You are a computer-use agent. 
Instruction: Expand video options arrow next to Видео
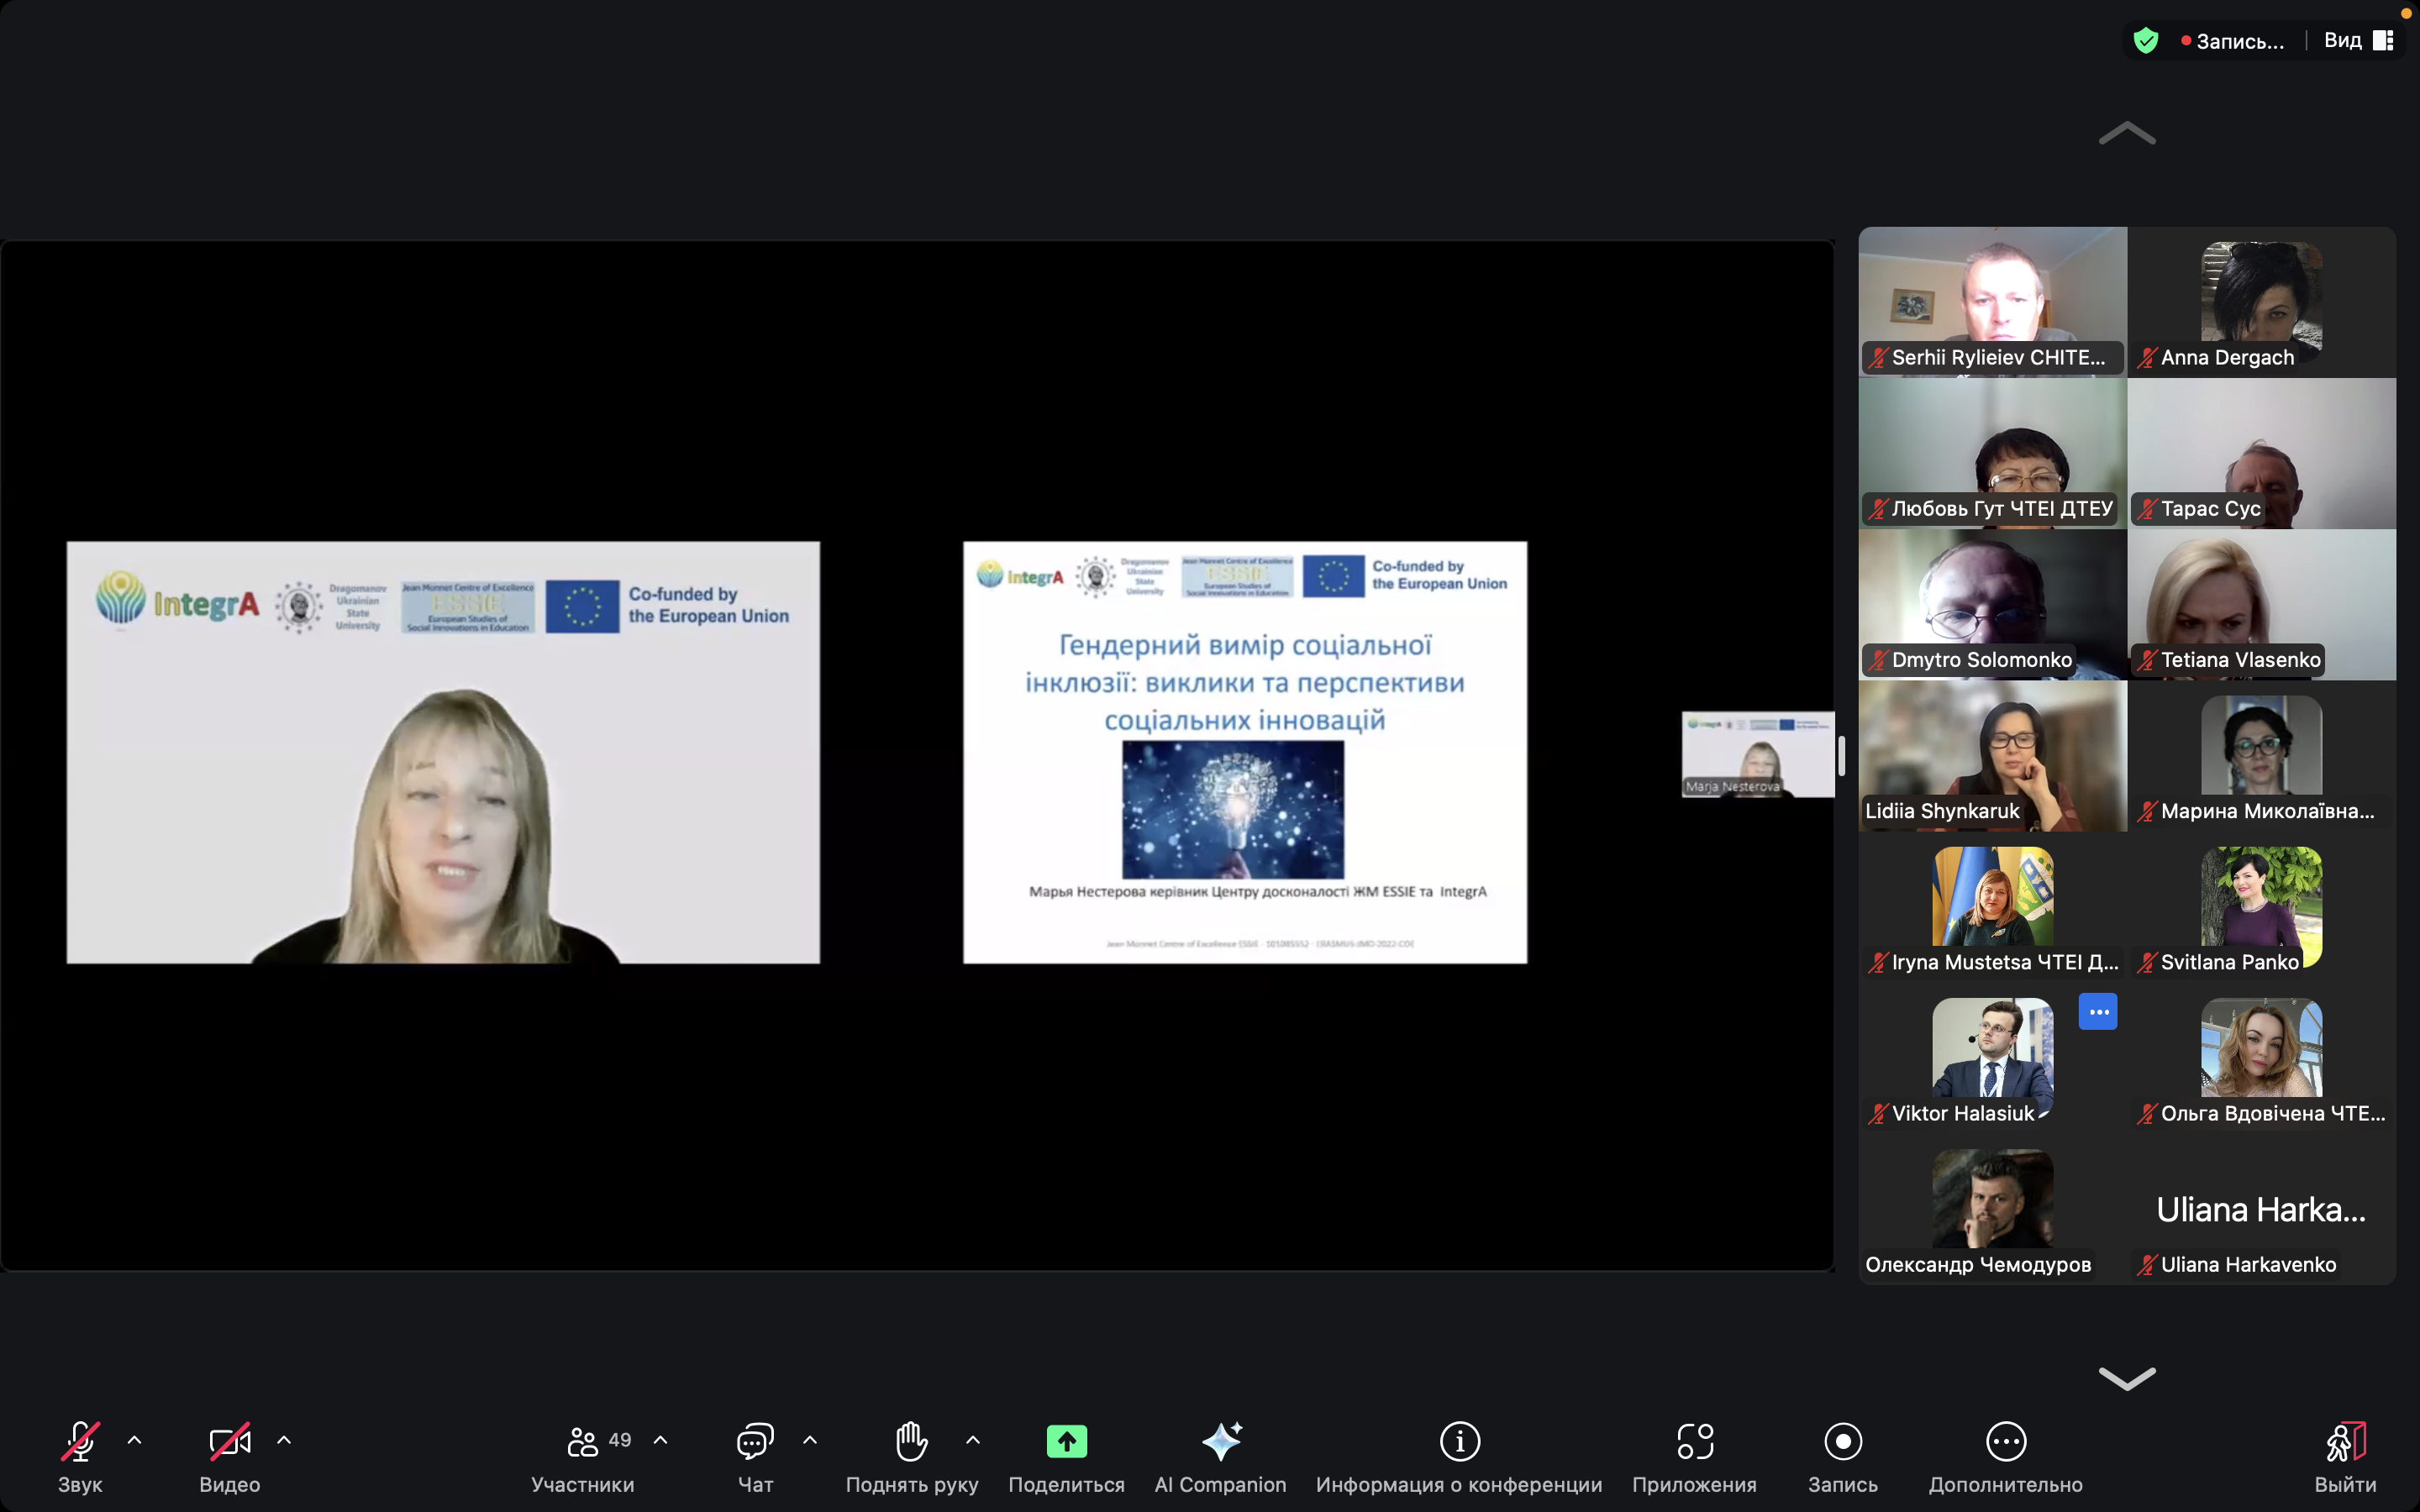284,1440
